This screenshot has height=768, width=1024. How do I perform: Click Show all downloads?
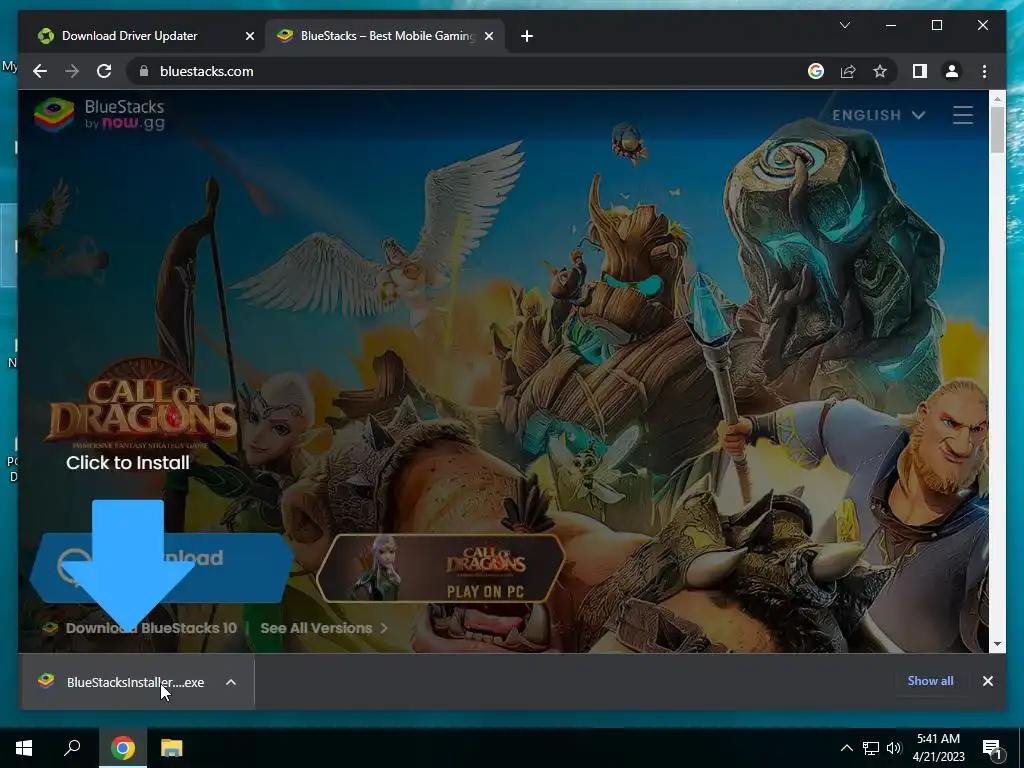[x=930, y=680]
